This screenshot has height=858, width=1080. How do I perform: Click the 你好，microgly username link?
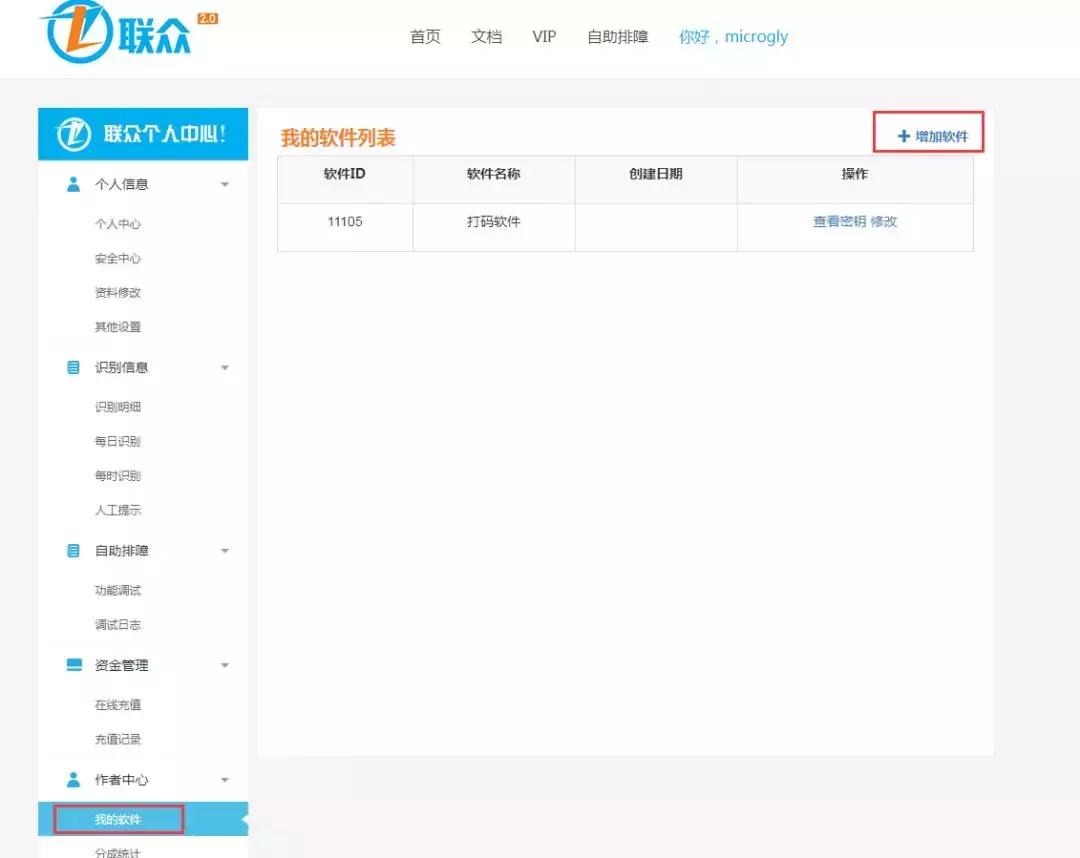(x=733, y=36)
